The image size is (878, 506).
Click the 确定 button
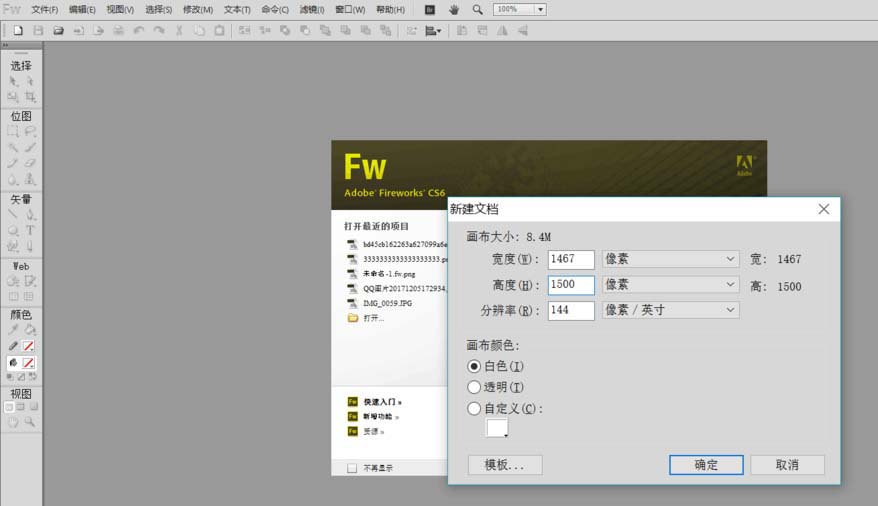pyautogui.click(x=706, y=465)
